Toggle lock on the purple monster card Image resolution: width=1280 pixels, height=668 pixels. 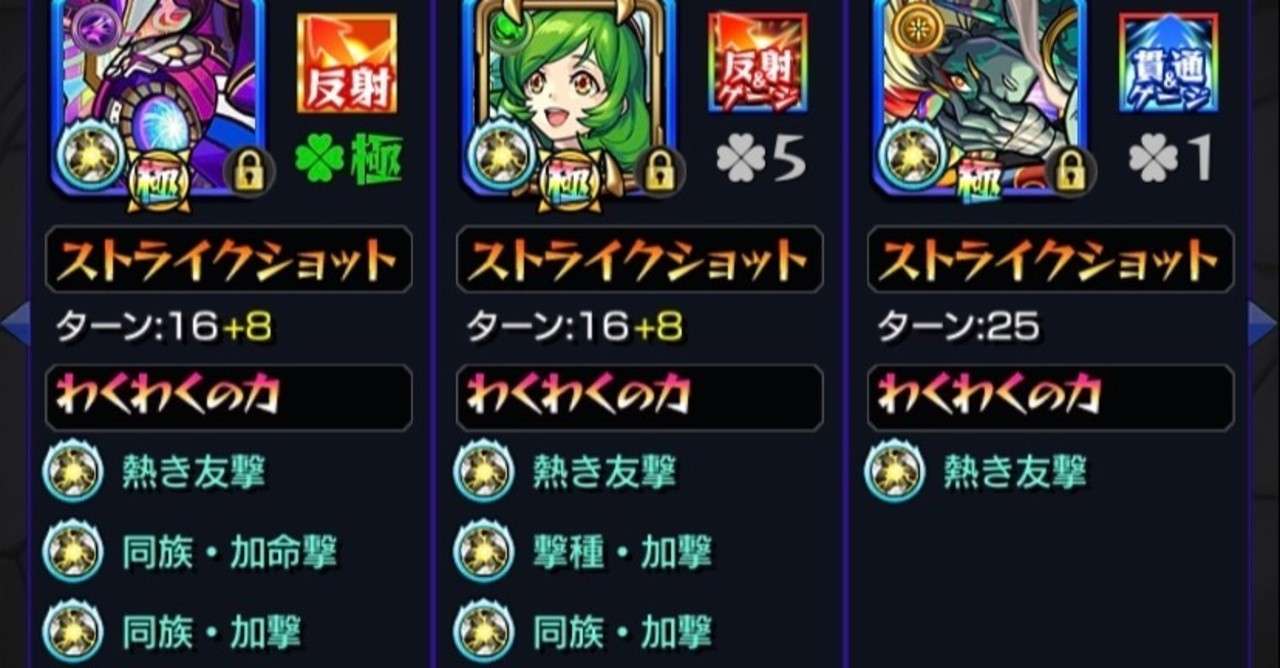tap(247, 171)
